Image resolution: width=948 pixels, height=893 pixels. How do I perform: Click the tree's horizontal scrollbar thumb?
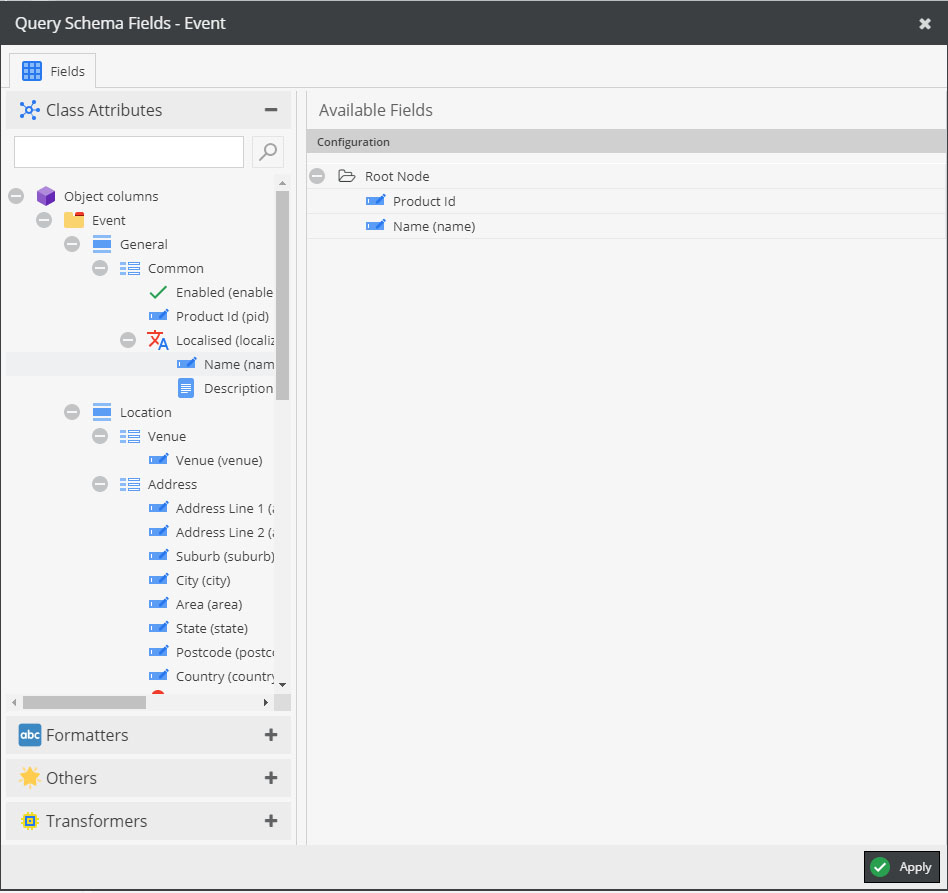pyautogui.click(x=84, y=703)
